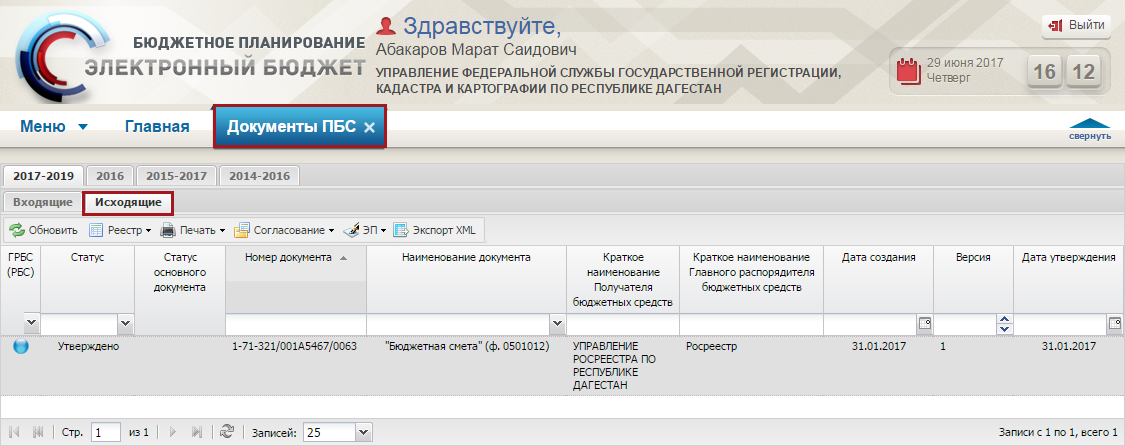This screenshot has width=1125, height=446.
Task: Click the red user profile icon
Action: click(386, 26)
